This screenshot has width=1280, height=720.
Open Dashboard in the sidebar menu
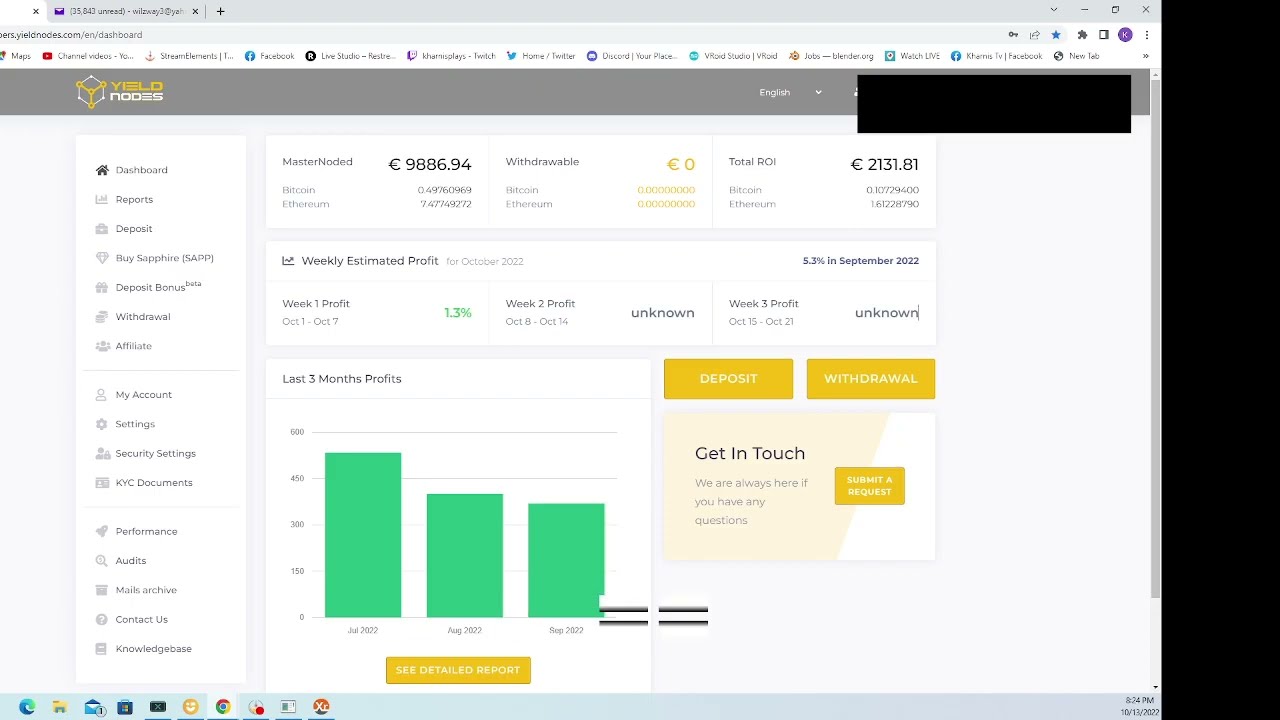point(141,170)
